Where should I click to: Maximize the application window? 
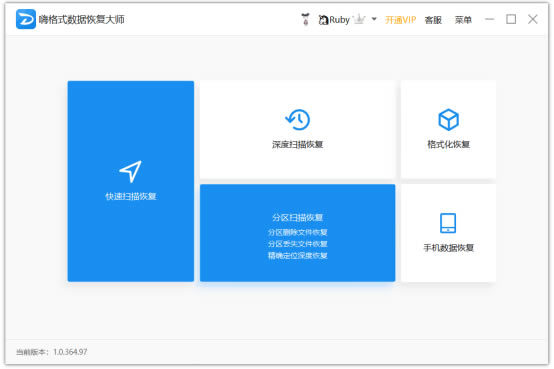point(511,19)
